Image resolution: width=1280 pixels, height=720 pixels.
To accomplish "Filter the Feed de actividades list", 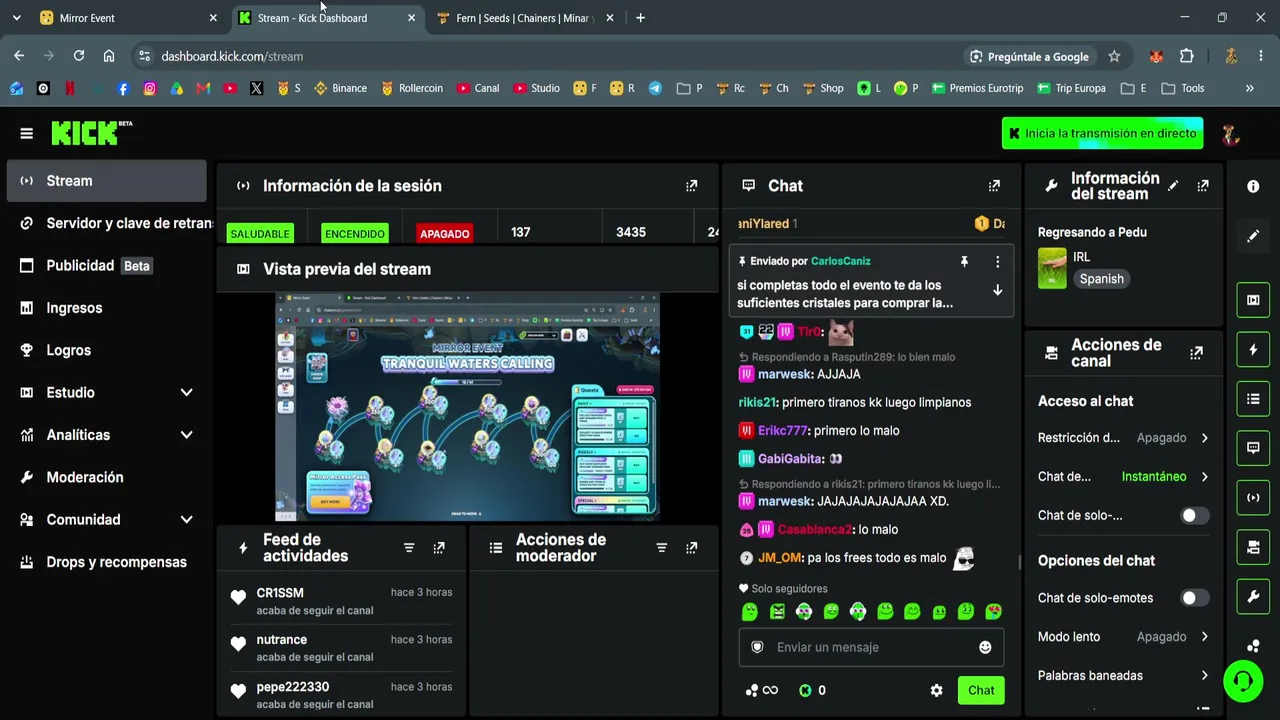I will 409,548.
